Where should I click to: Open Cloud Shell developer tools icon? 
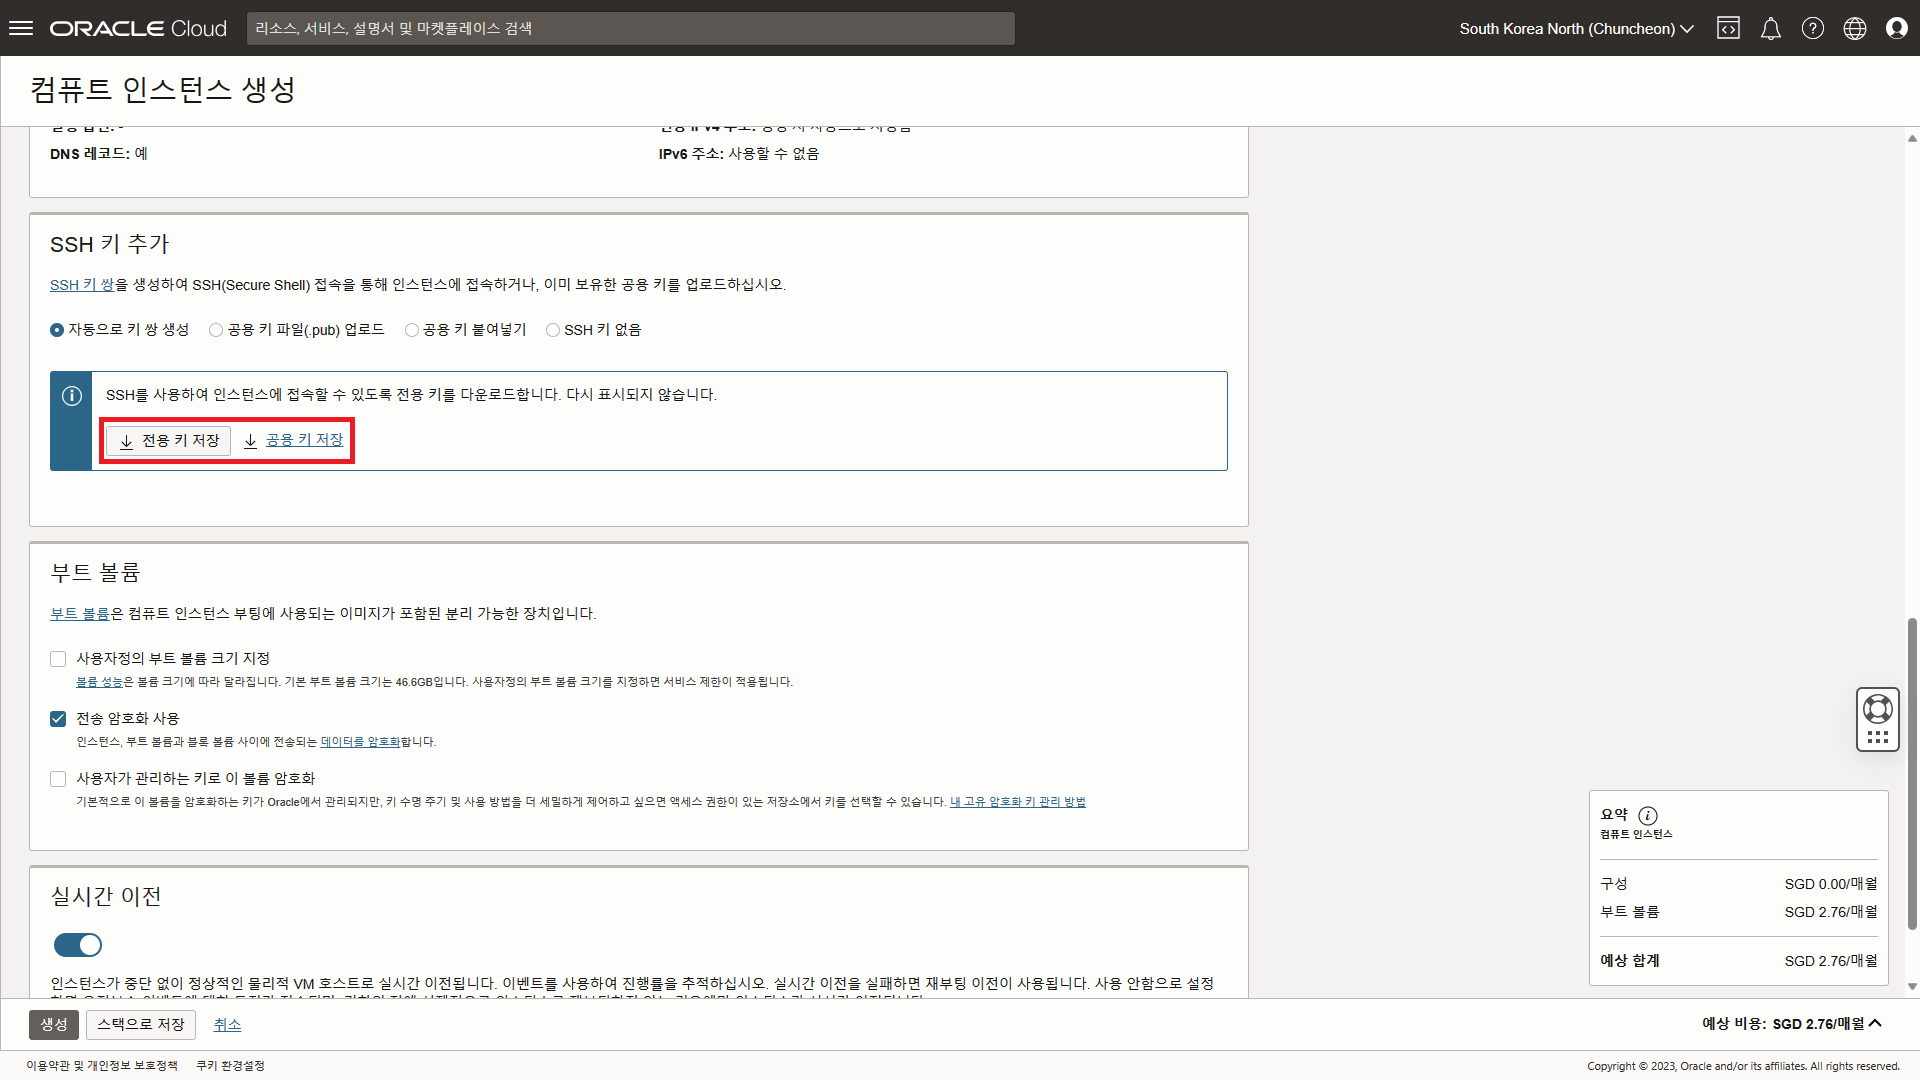(x=1728, y=28)
